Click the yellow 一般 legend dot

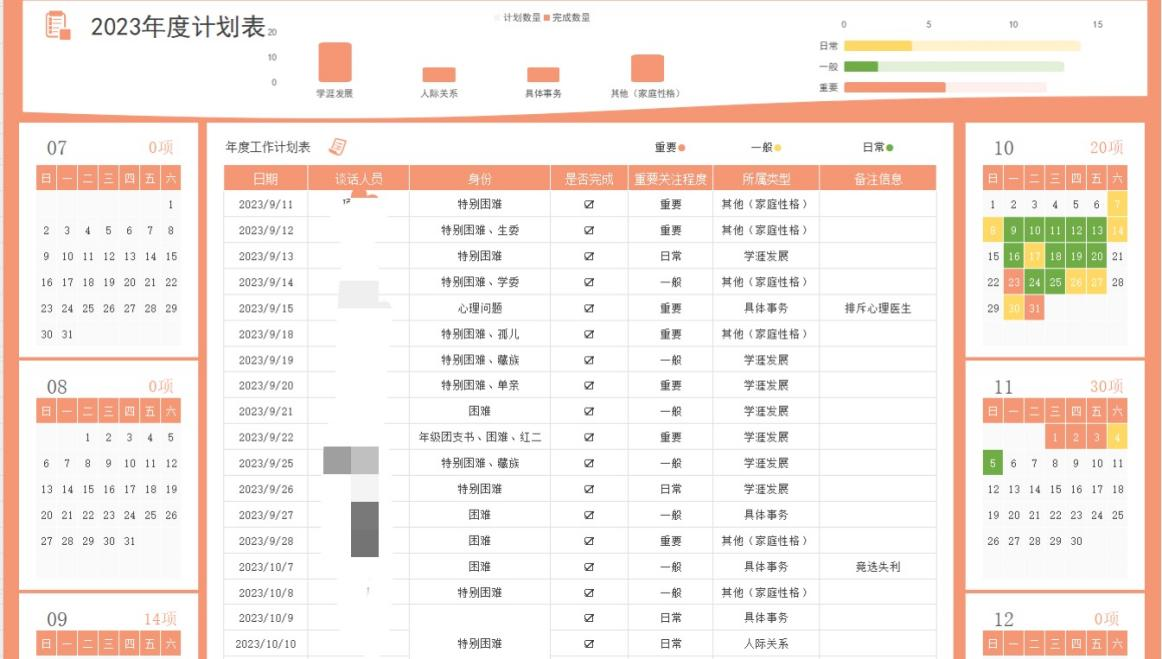tap(778, 148)
